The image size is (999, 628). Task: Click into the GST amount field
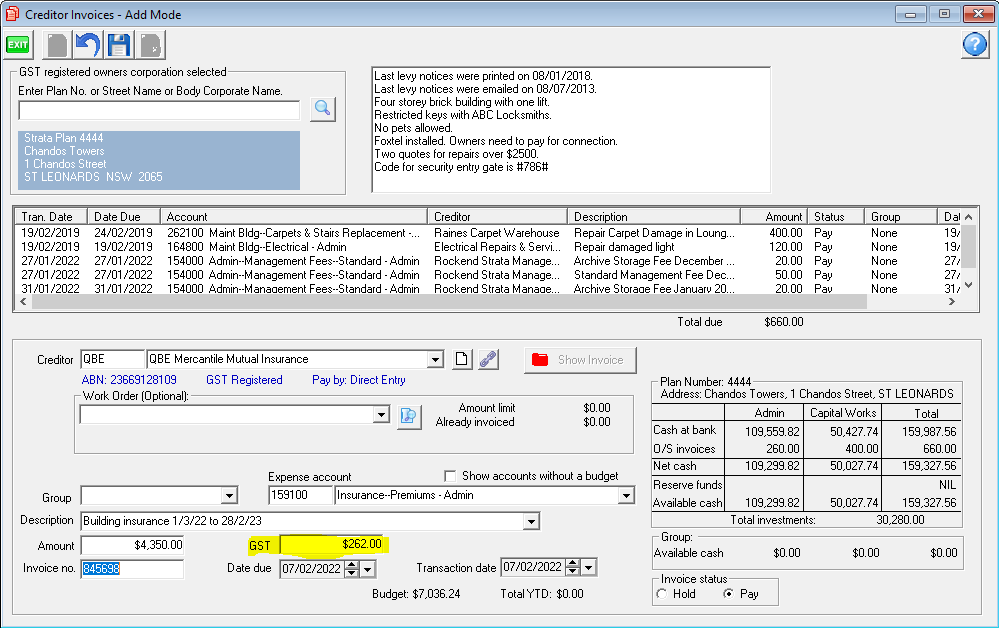coord(333,544)
